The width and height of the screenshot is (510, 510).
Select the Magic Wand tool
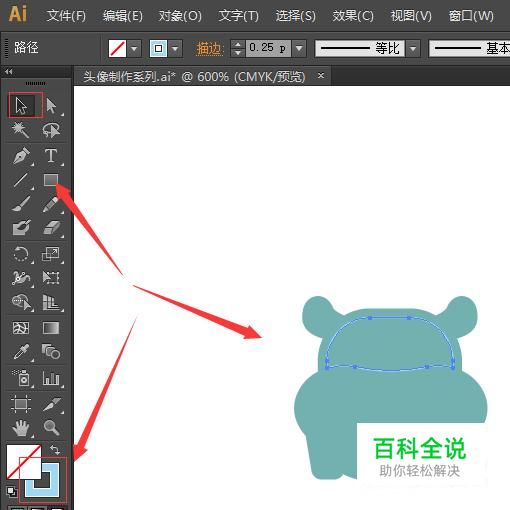21,130
